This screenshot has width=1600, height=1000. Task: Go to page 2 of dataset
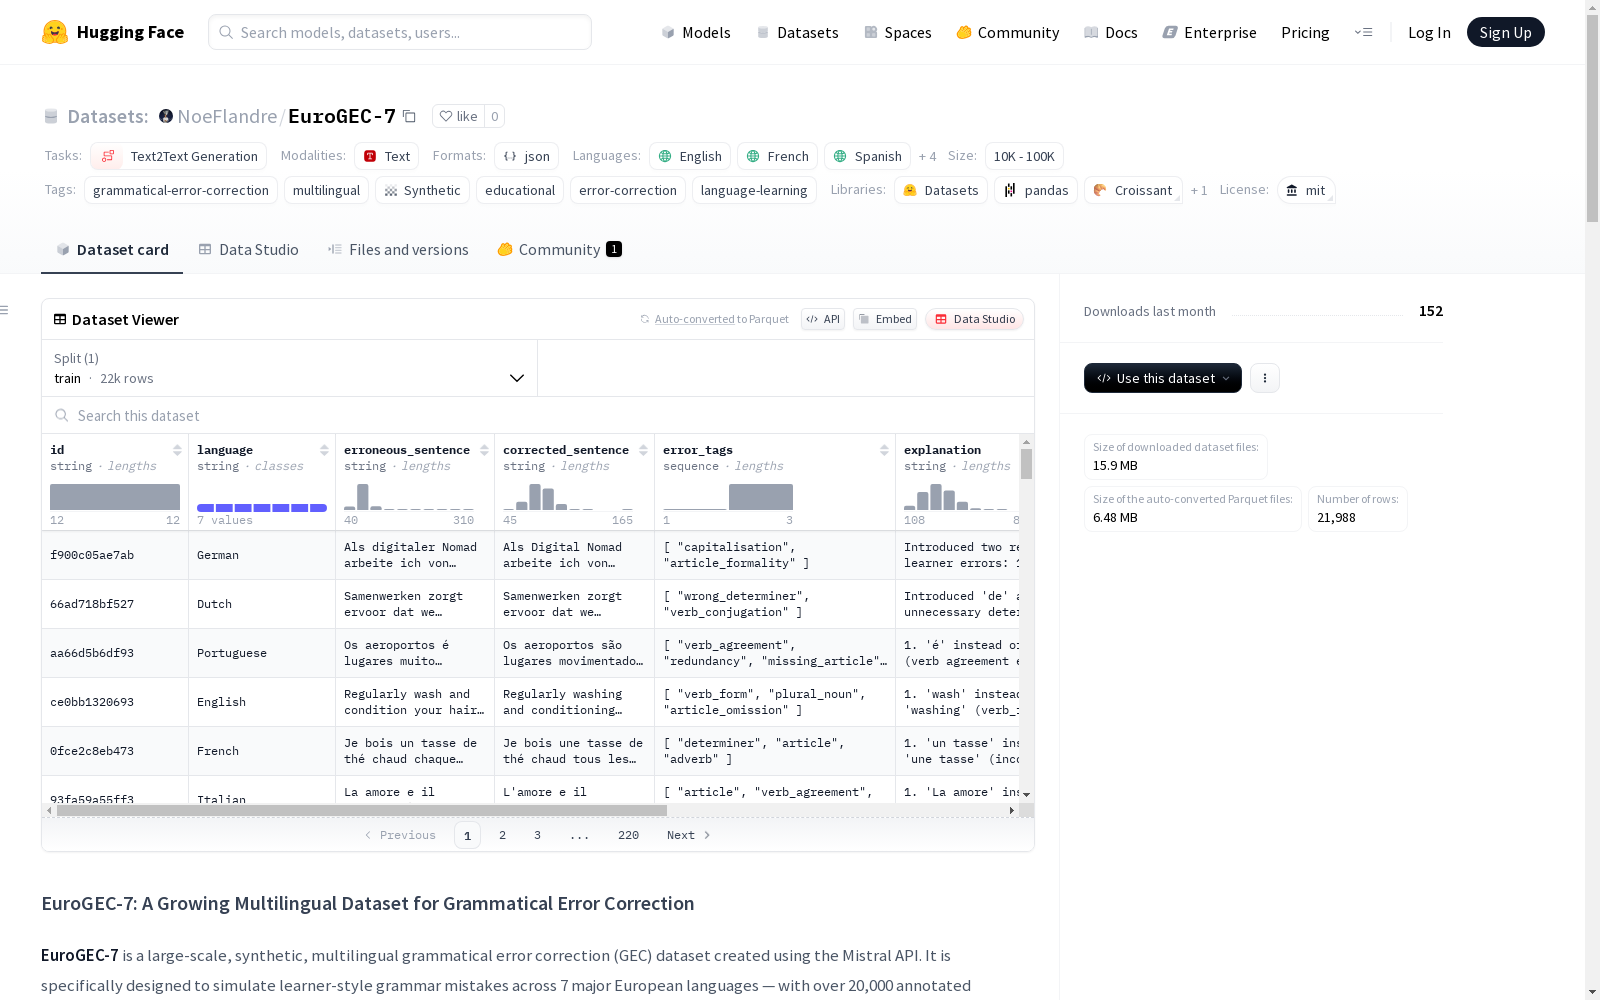502,835
